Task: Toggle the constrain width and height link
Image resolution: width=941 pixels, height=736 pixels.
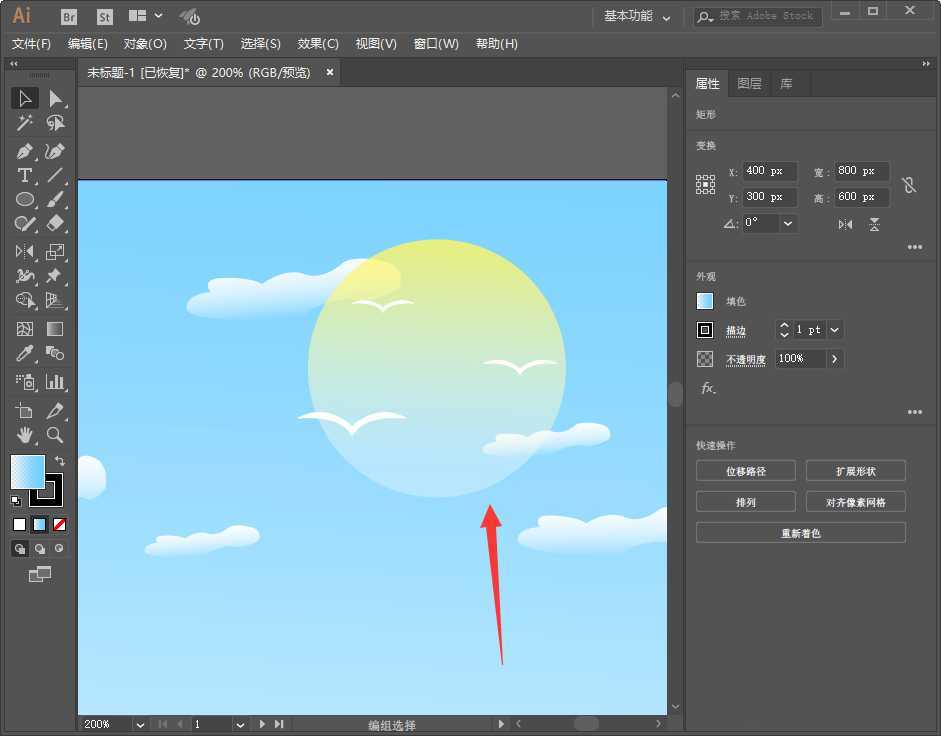Action: (x=908, y=184)
